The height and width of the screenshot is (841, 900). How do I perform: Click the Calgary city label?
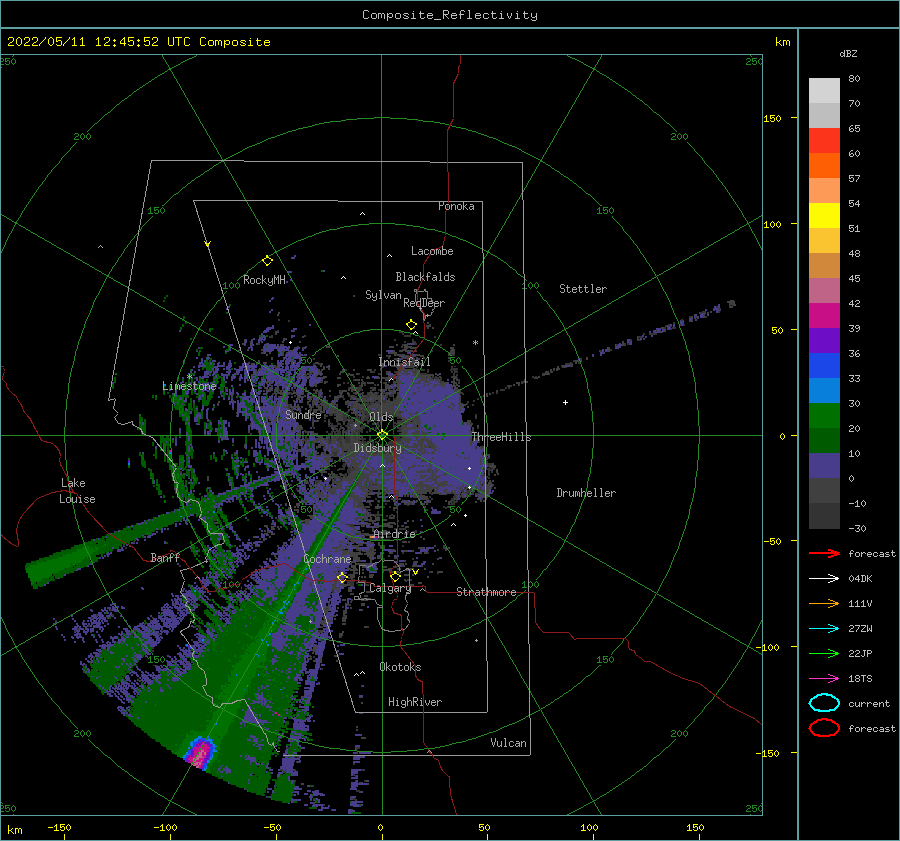pyautogui.click(x=390, y=588)
